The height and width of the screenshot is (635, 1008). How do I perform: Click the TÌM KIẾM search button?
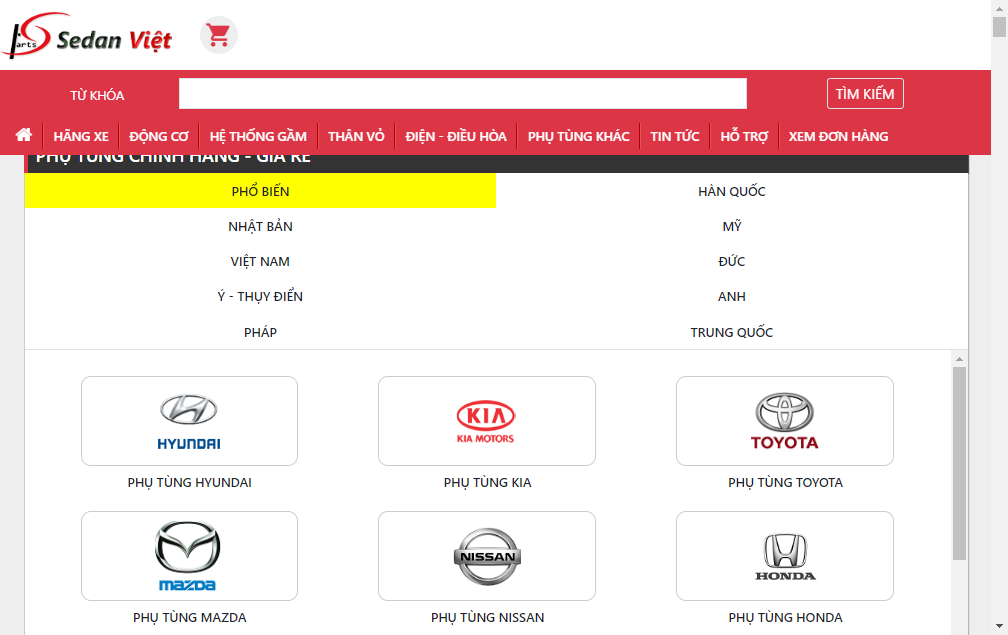[865, 94]
